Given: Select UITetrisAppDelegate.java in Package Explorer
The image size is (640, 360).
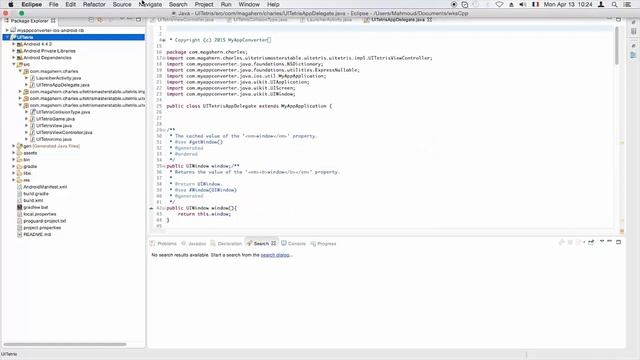Looking at the screenshot, I should (x=62, y=85).
